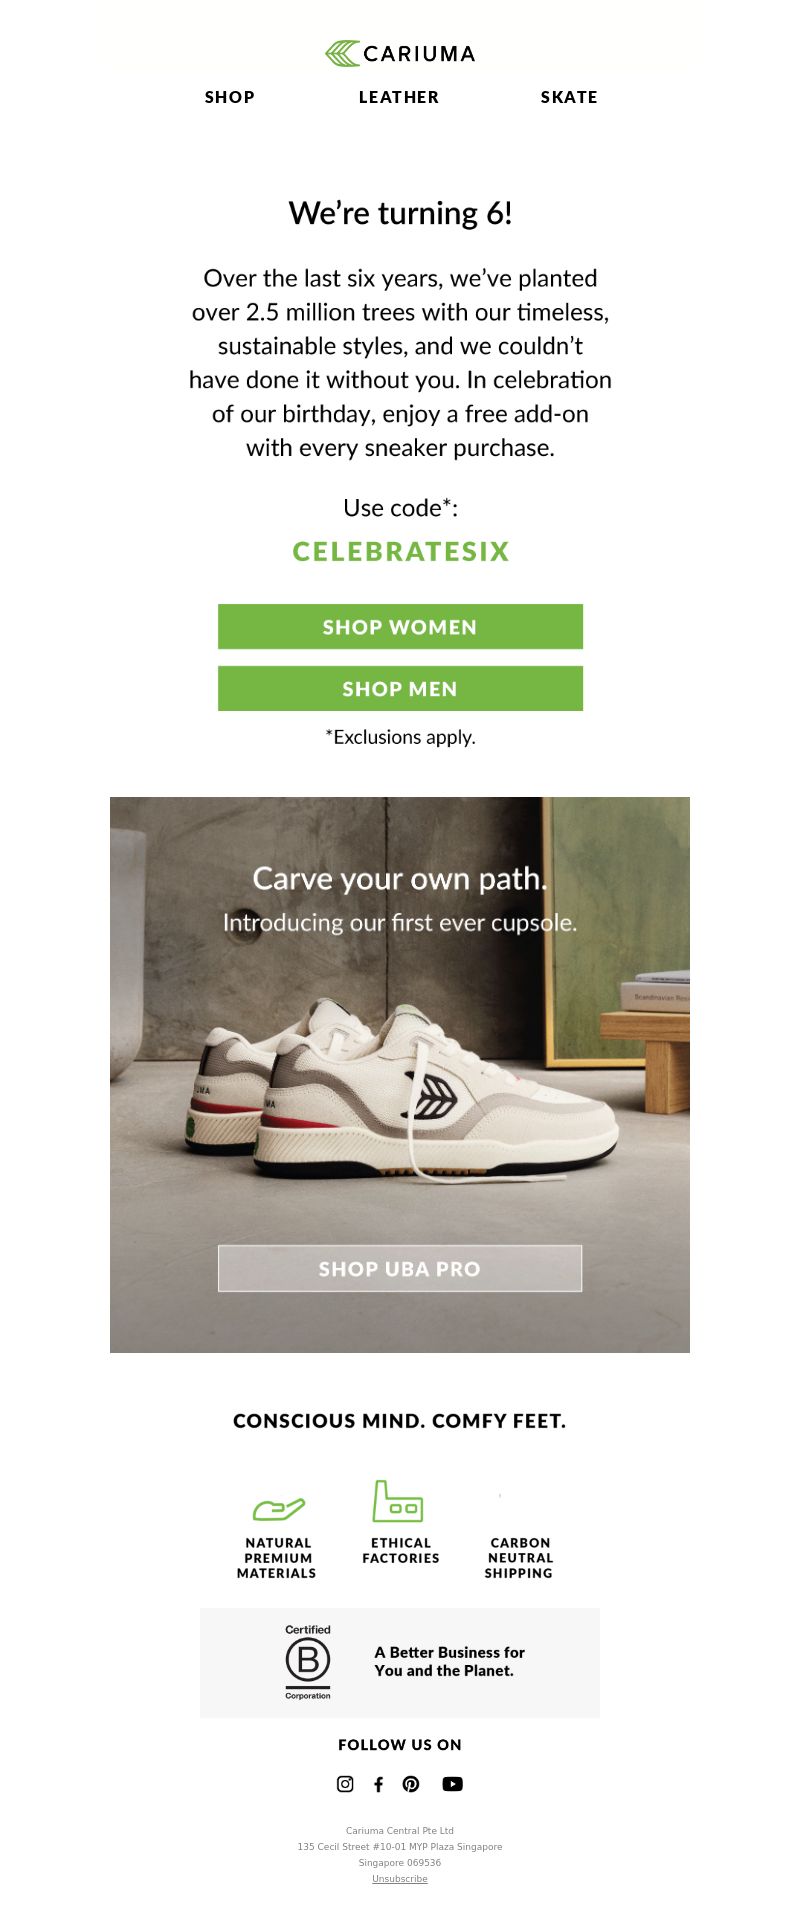Open the YouTube icon

(x=452, y=1784)
